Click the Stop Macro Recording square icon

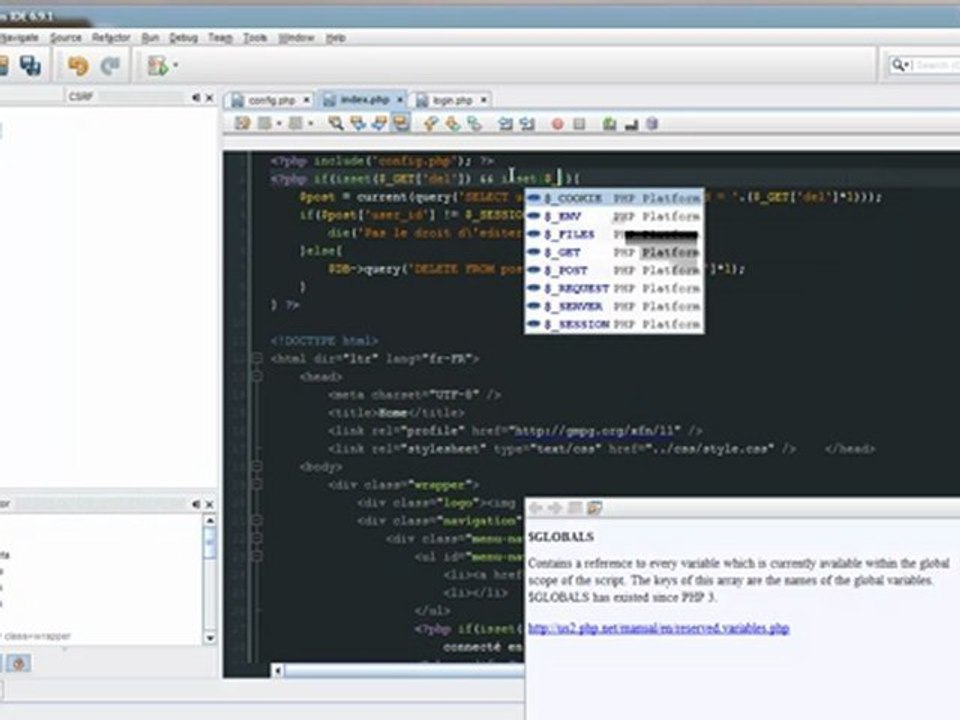[x=579, y=124]
